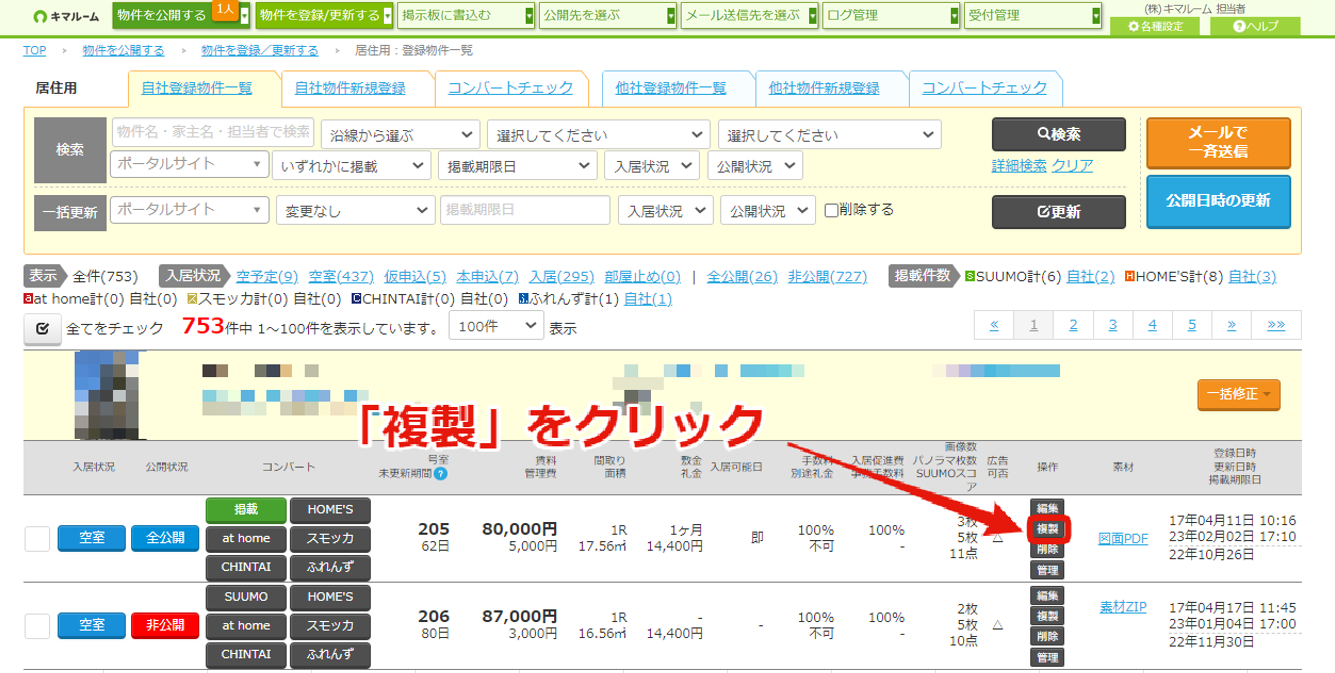This screenshot has width=1335, height=673.
Task: Expand the orange 一括修正 dropdown button
Action: tap(1239, 394)
